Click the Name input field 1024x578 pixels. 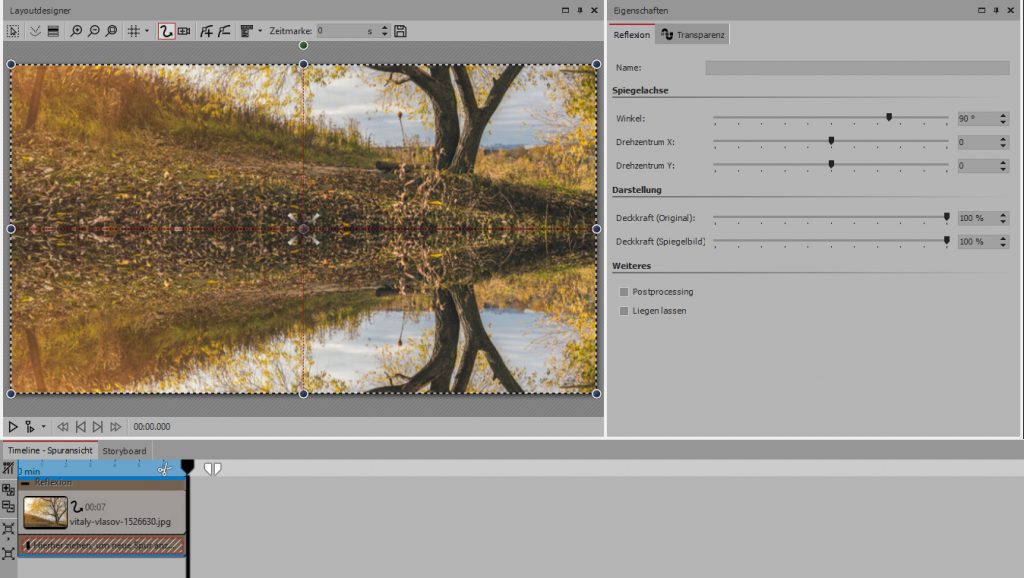(x=857, y=68)
